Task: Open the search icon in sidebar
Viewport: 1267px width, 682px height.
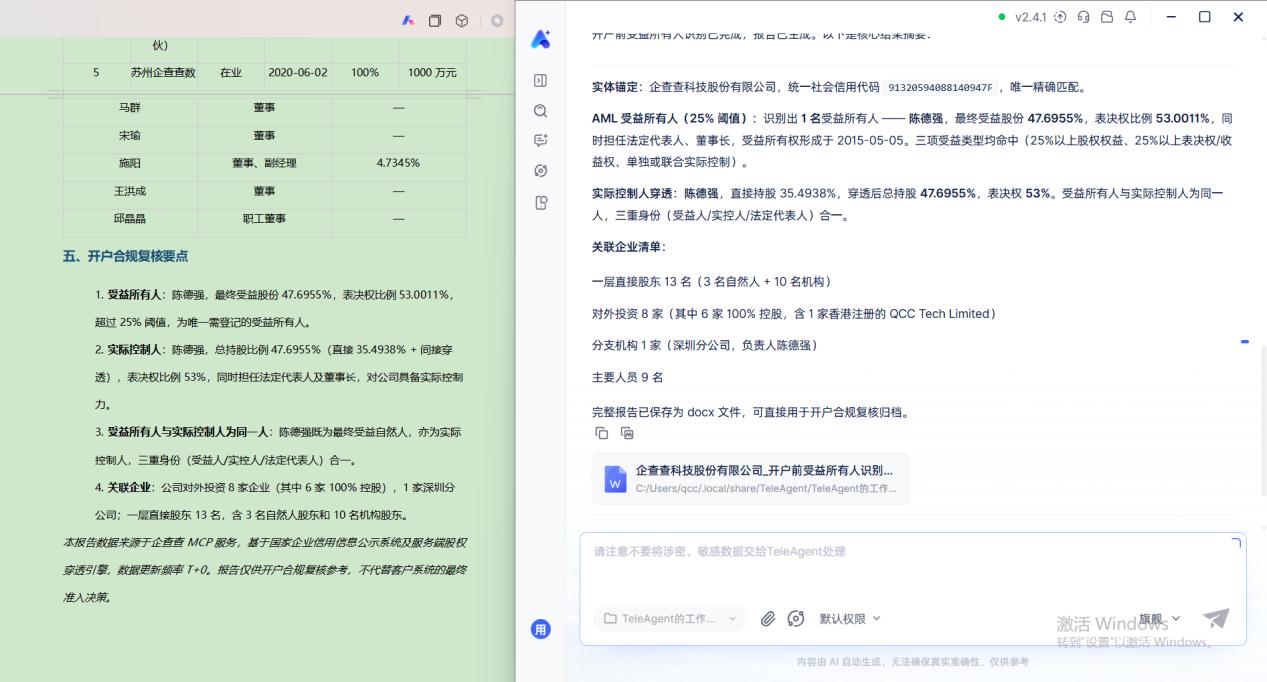Action: tap(541, 111)
